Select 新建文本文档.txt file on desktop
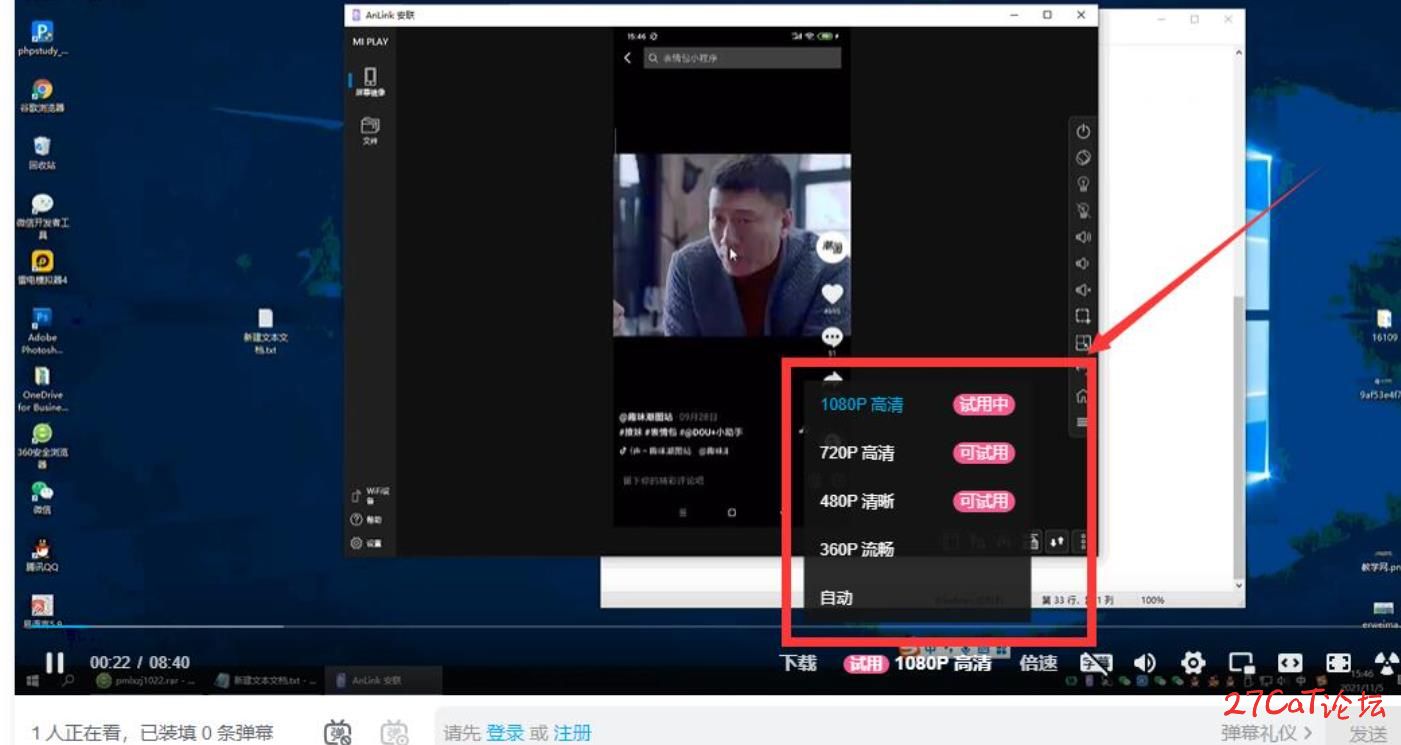Viewport: 1401px width, 745px height. click(x=266, y=331)
